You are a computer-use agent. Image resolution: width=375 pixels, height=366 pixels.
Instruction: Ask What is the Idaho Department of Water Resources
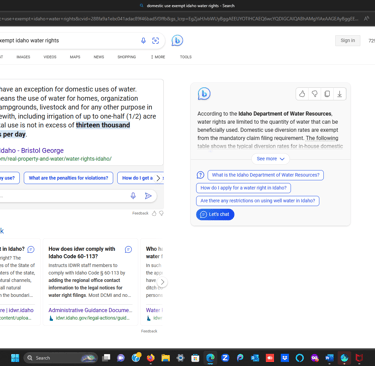click(265, 175)
